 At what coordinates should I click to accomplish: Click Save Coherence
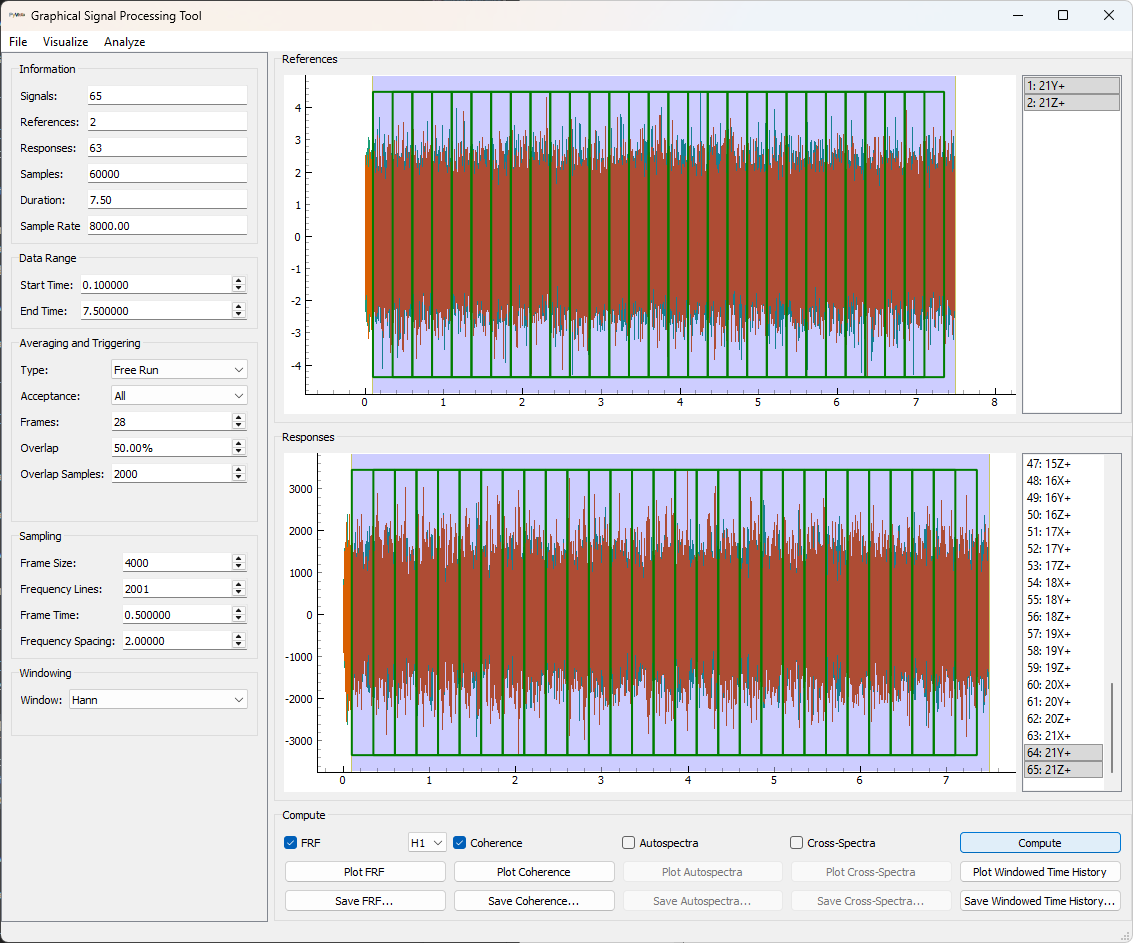click(533, 900)
